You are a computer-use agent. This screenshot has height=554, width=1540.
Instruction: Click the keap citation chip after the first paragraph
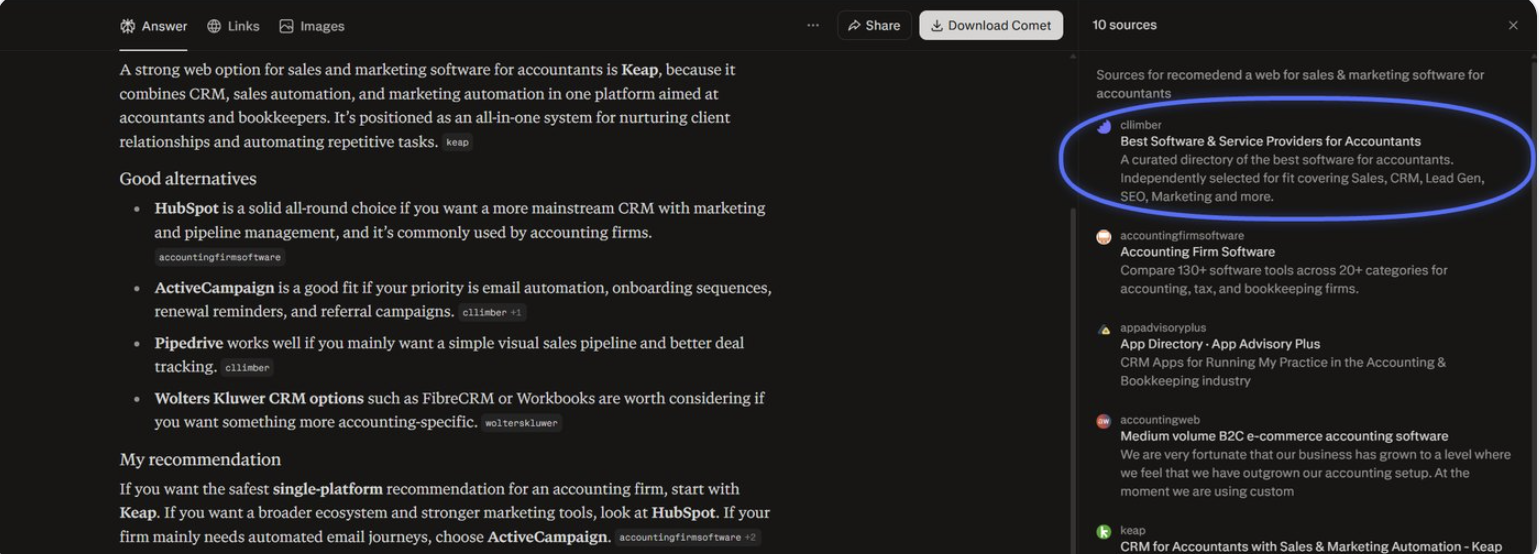pyautogui.click(x=457, y=143)
